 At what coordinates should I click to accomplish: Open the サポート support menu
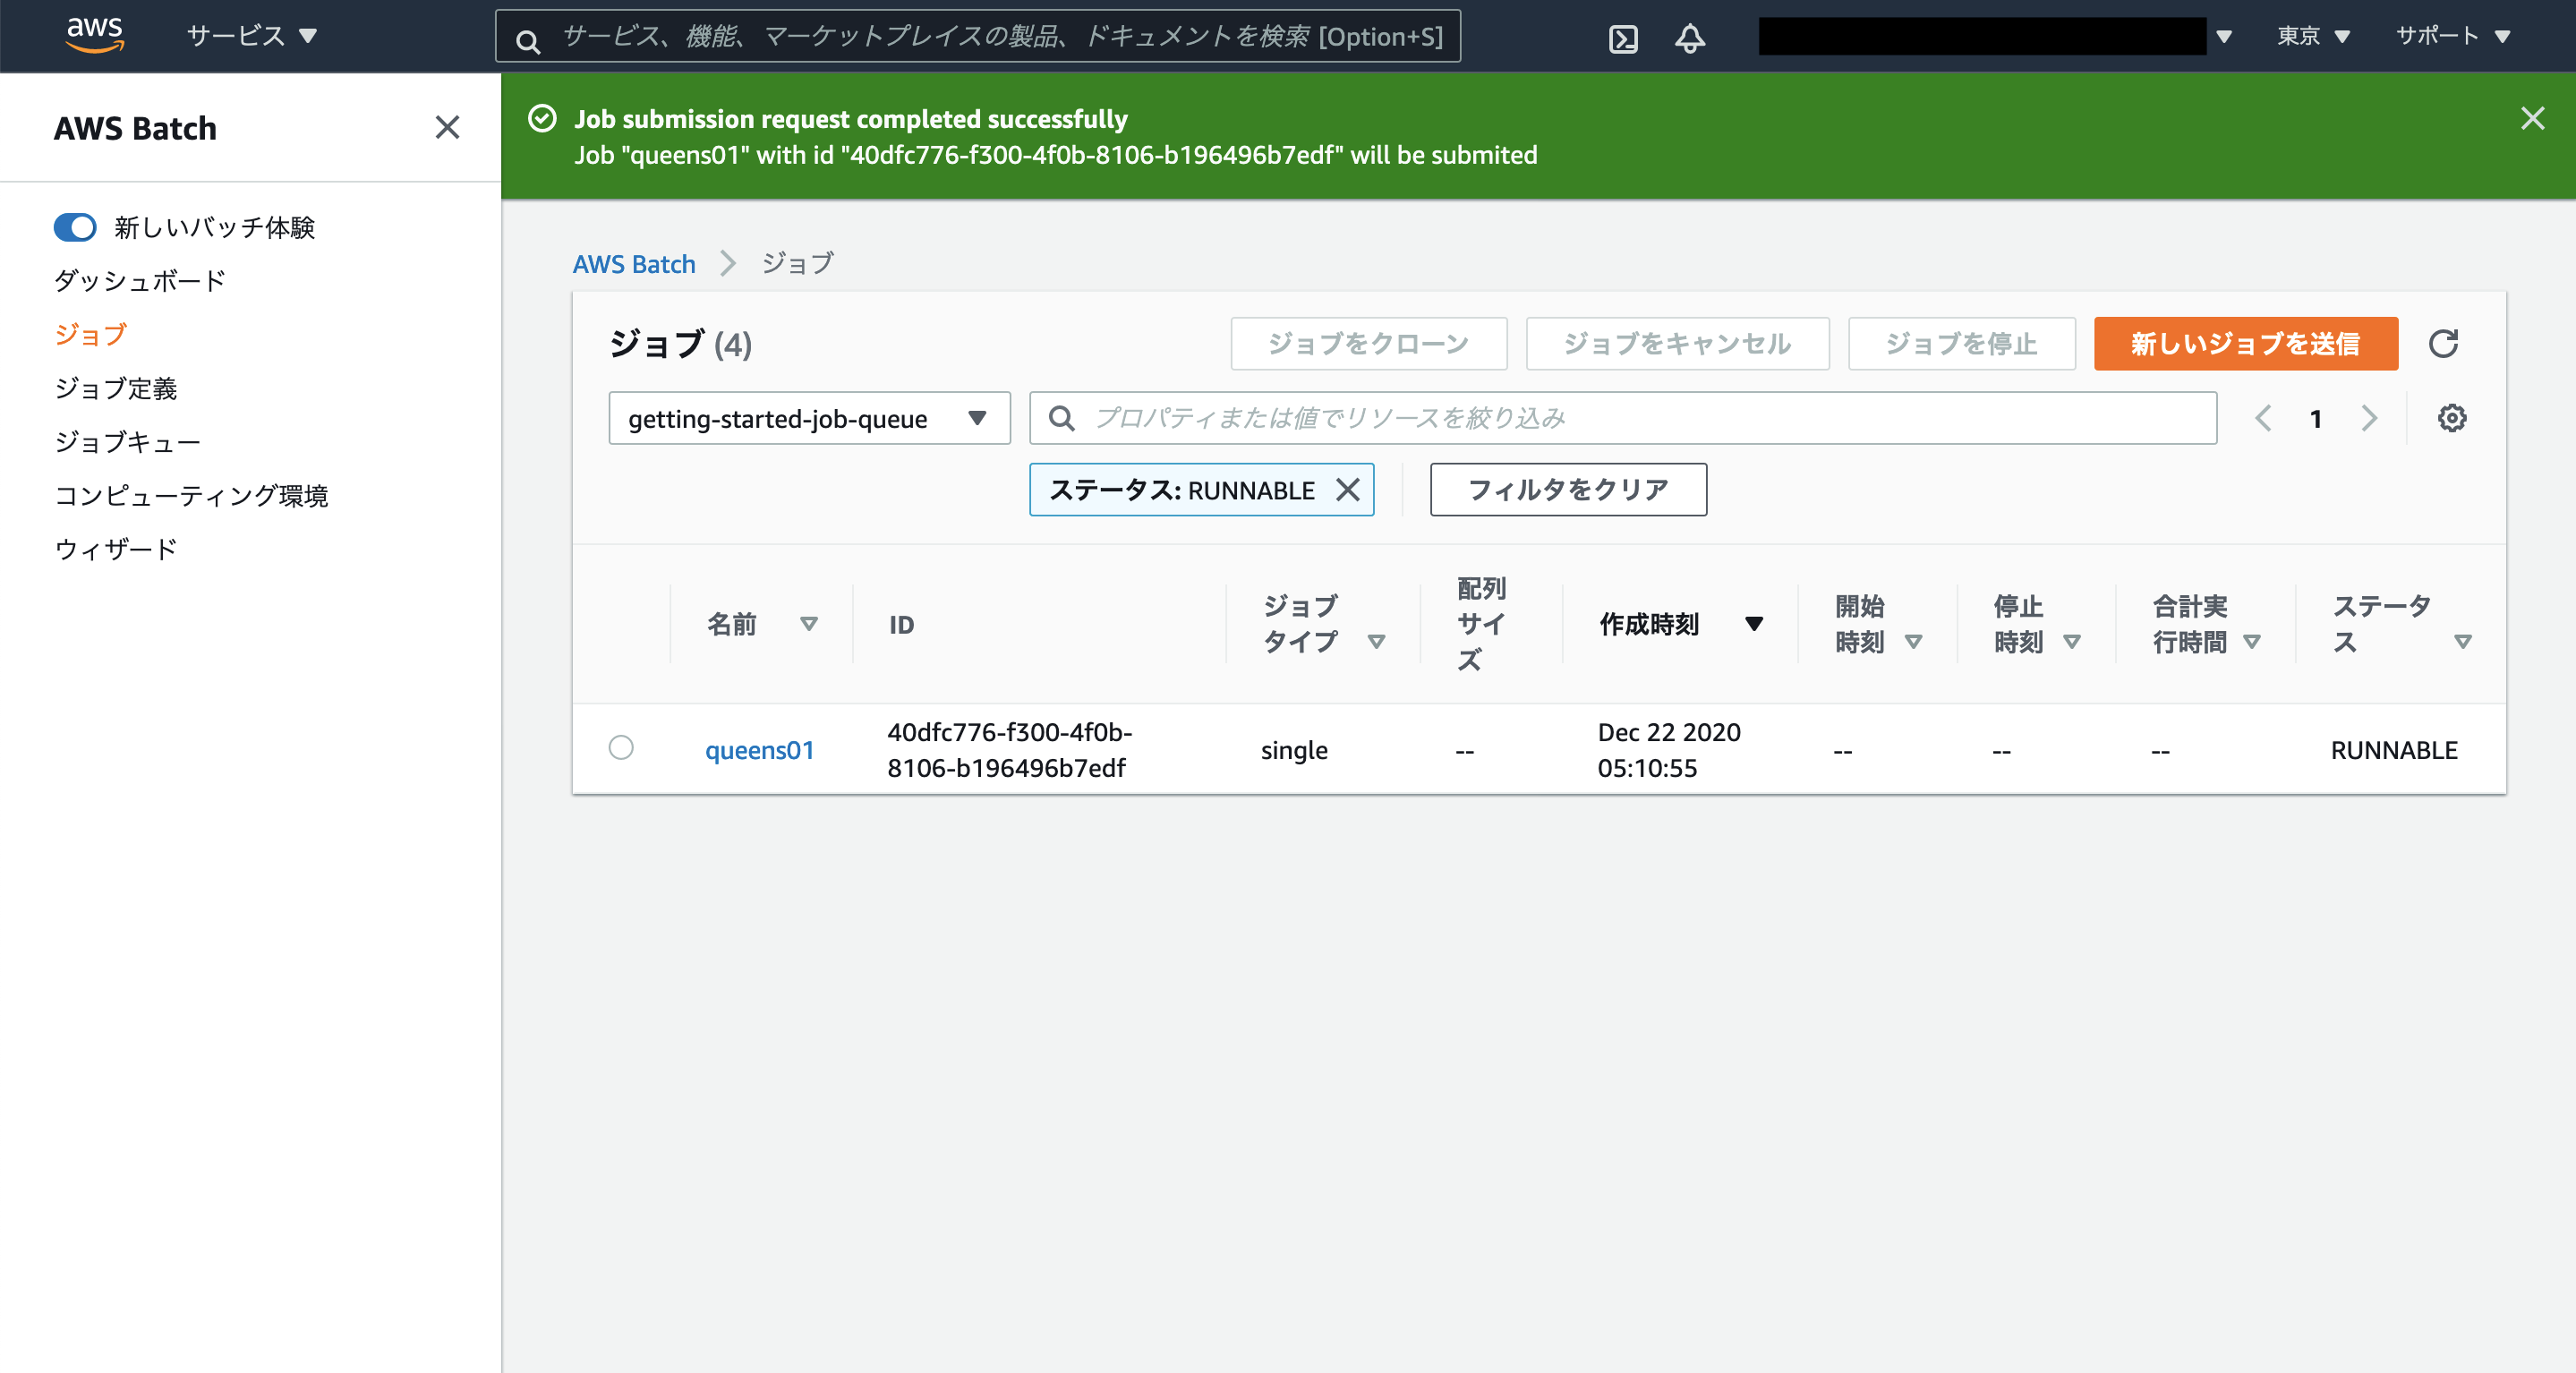tap(2452, 36)
